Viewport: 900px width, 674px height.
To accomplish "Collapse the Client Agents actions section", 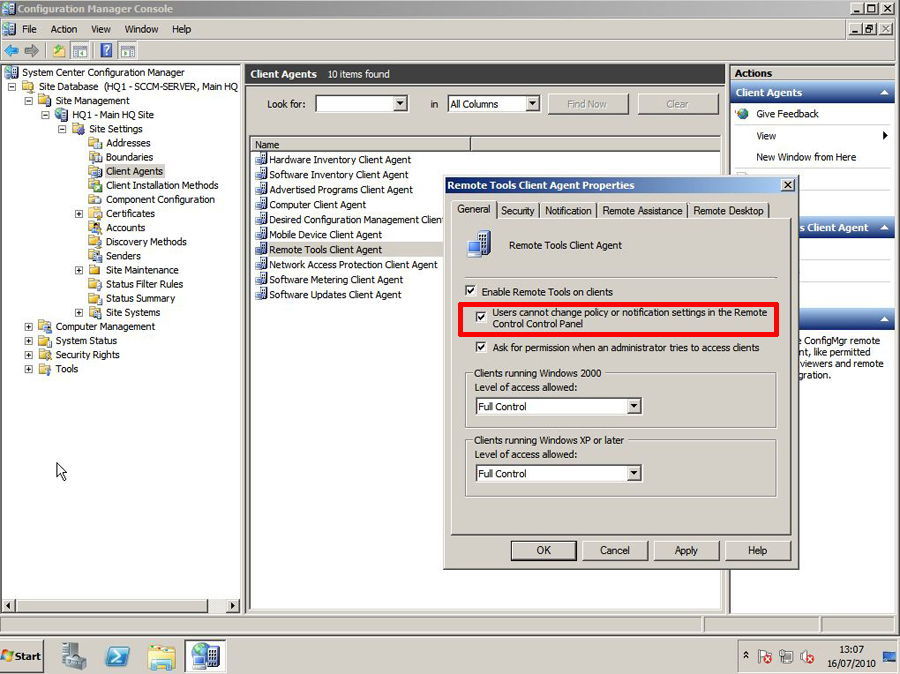I will [885, 92].
